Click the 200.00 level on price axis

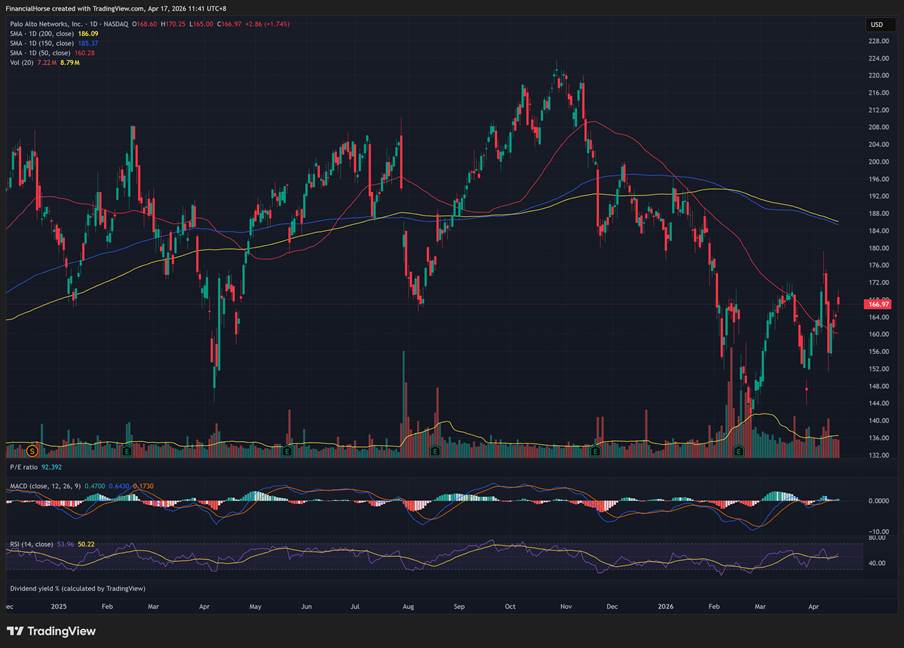879,162
